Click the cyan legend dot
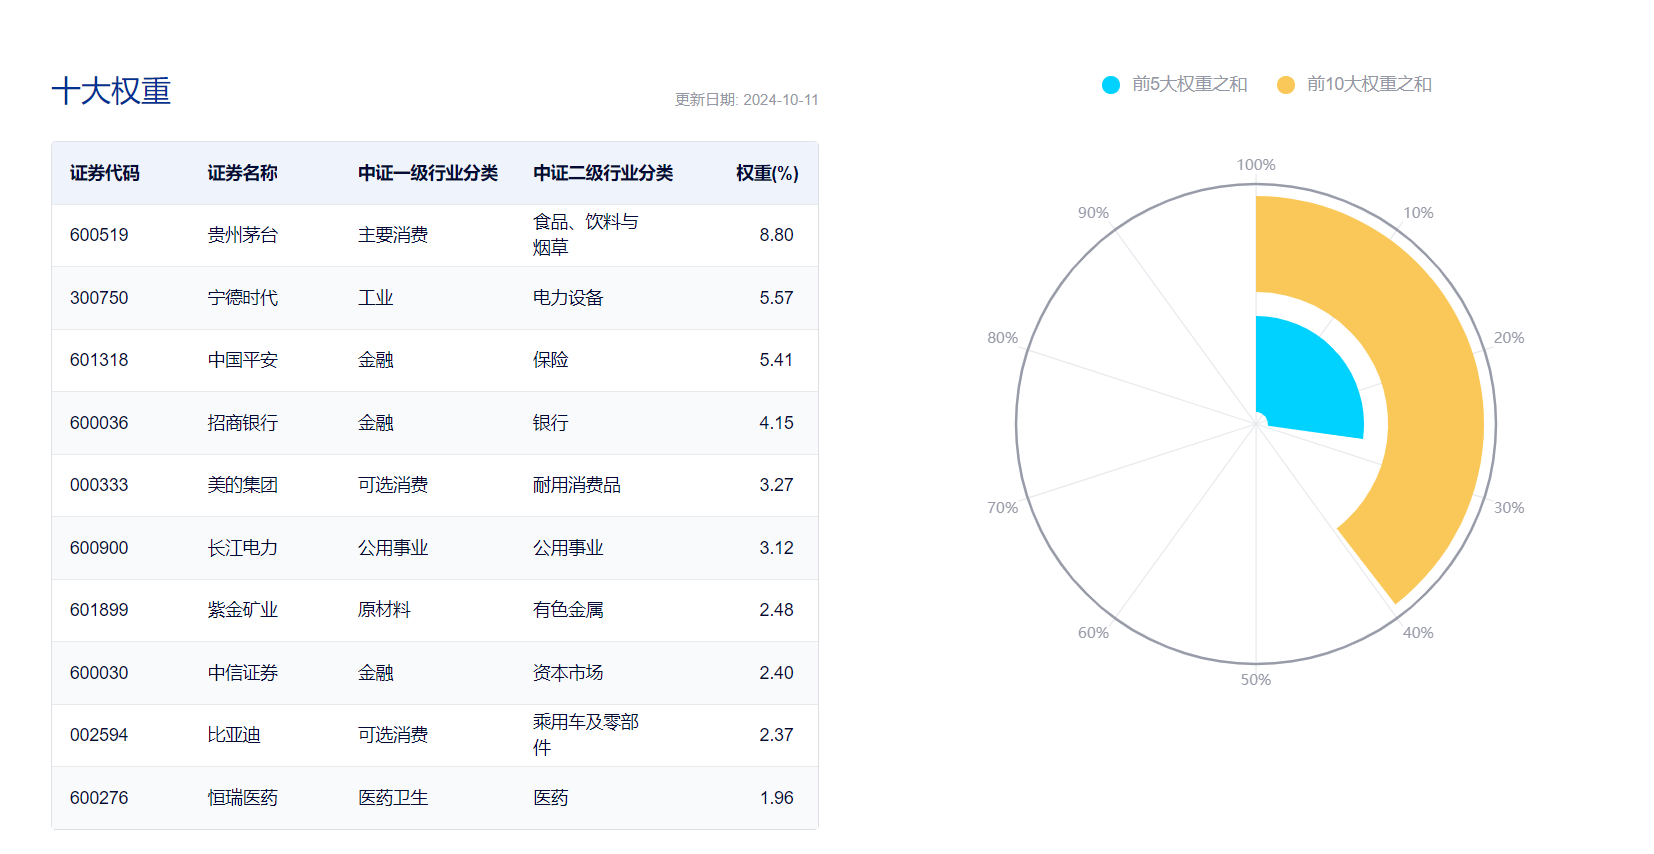The width and height of the screenshot is (1654, 854). (1111, 85)
